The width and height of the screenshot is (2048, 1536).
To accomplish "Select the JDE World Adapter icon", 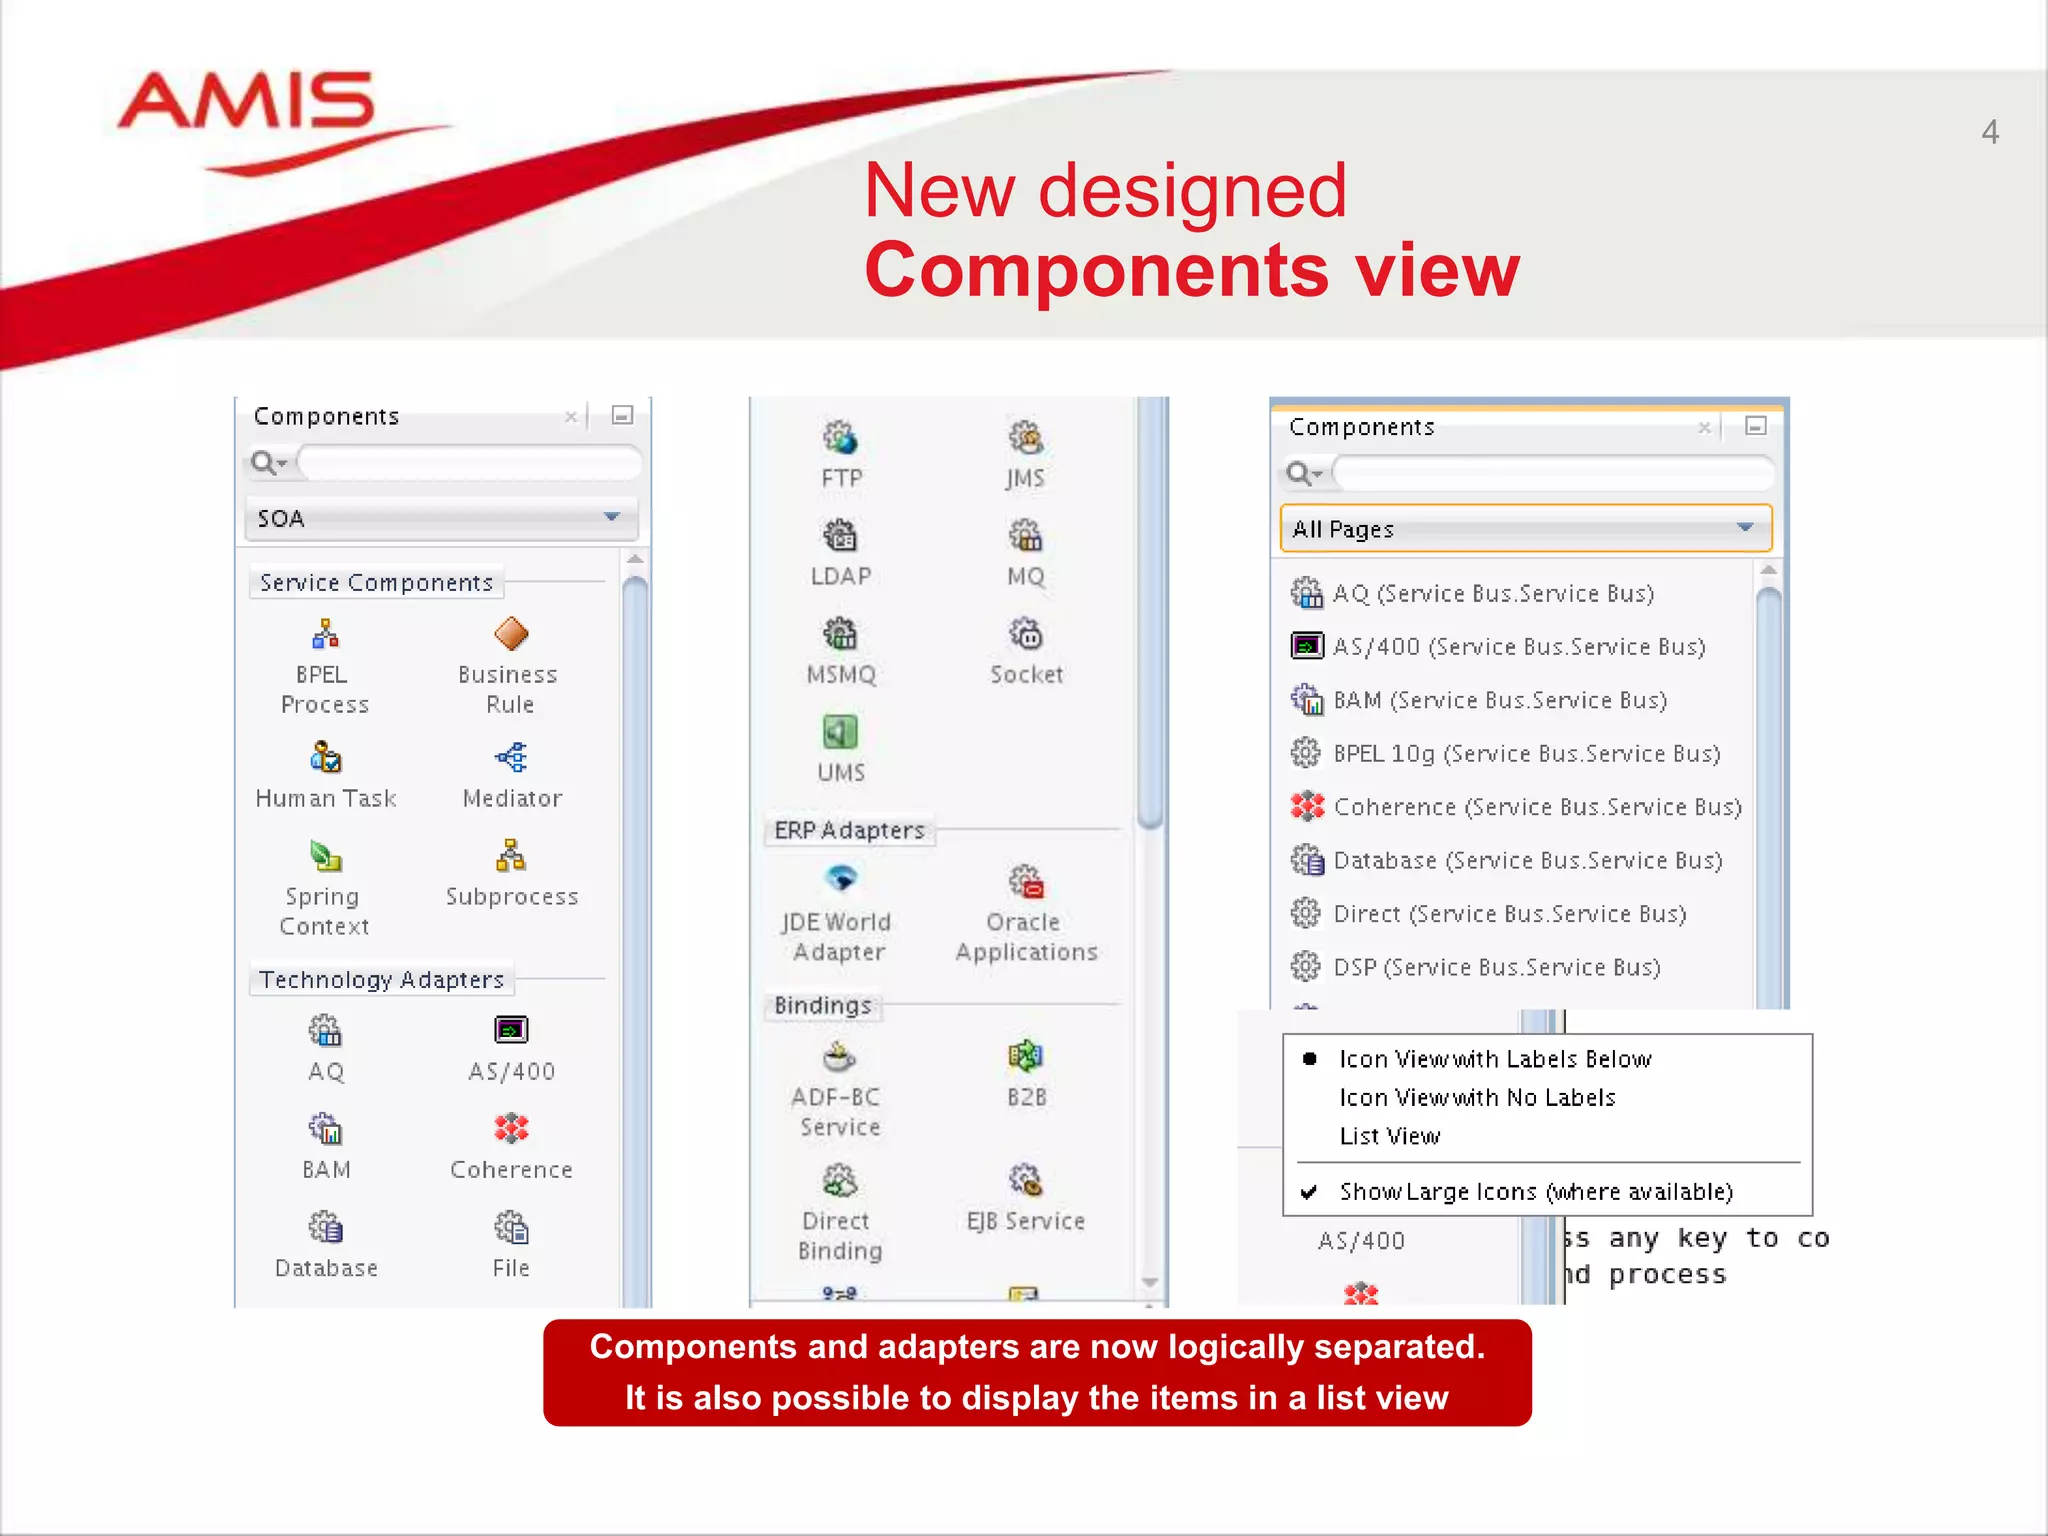I will pos(840,879).
